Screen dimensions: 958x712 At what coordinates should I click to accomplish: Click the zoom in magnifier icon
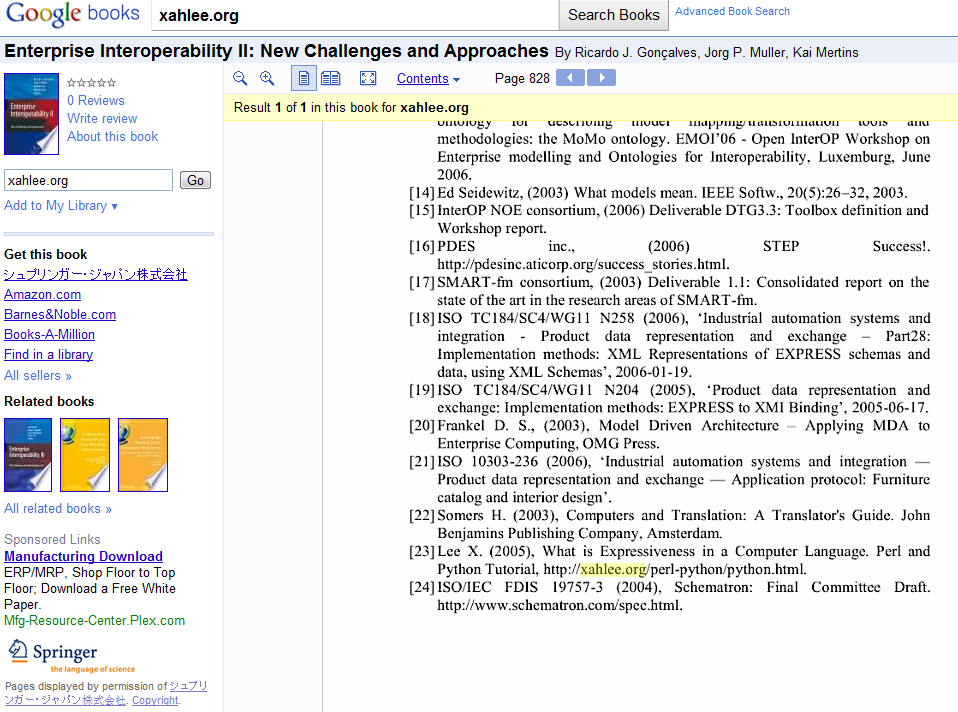click(x=267, y=78)
